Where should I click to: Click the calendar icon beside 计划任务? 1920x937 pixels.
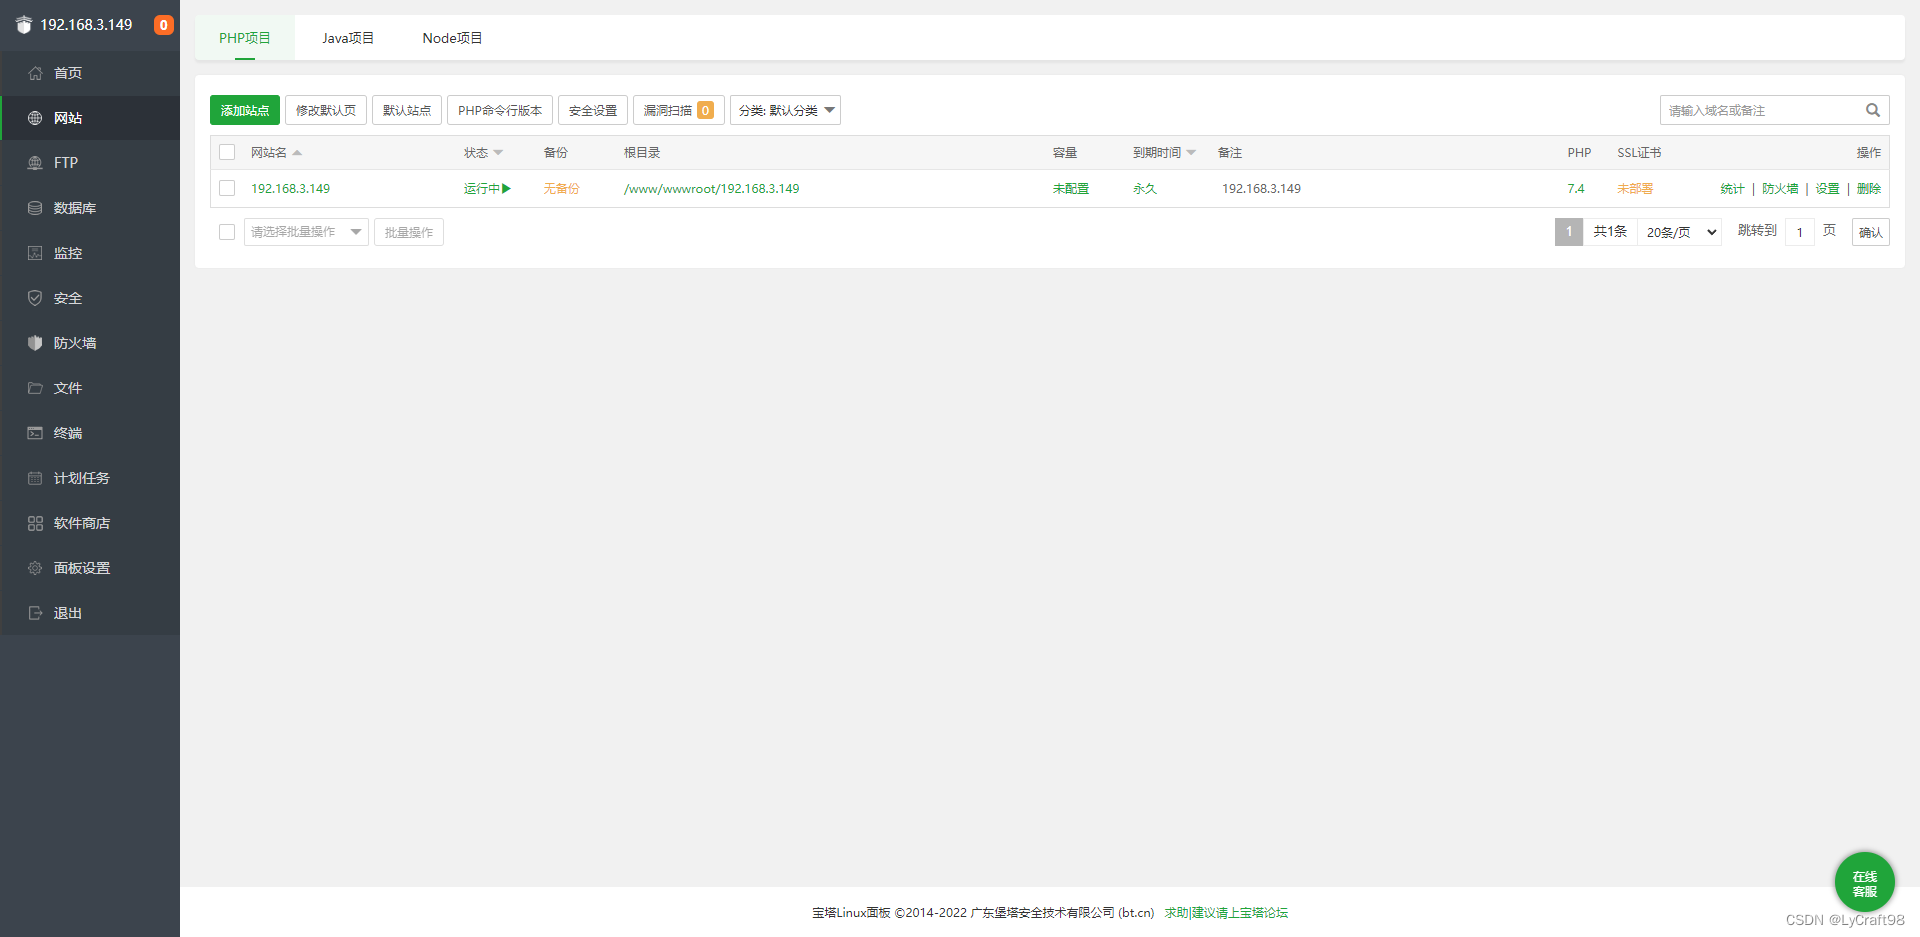(x=35, y=478)
